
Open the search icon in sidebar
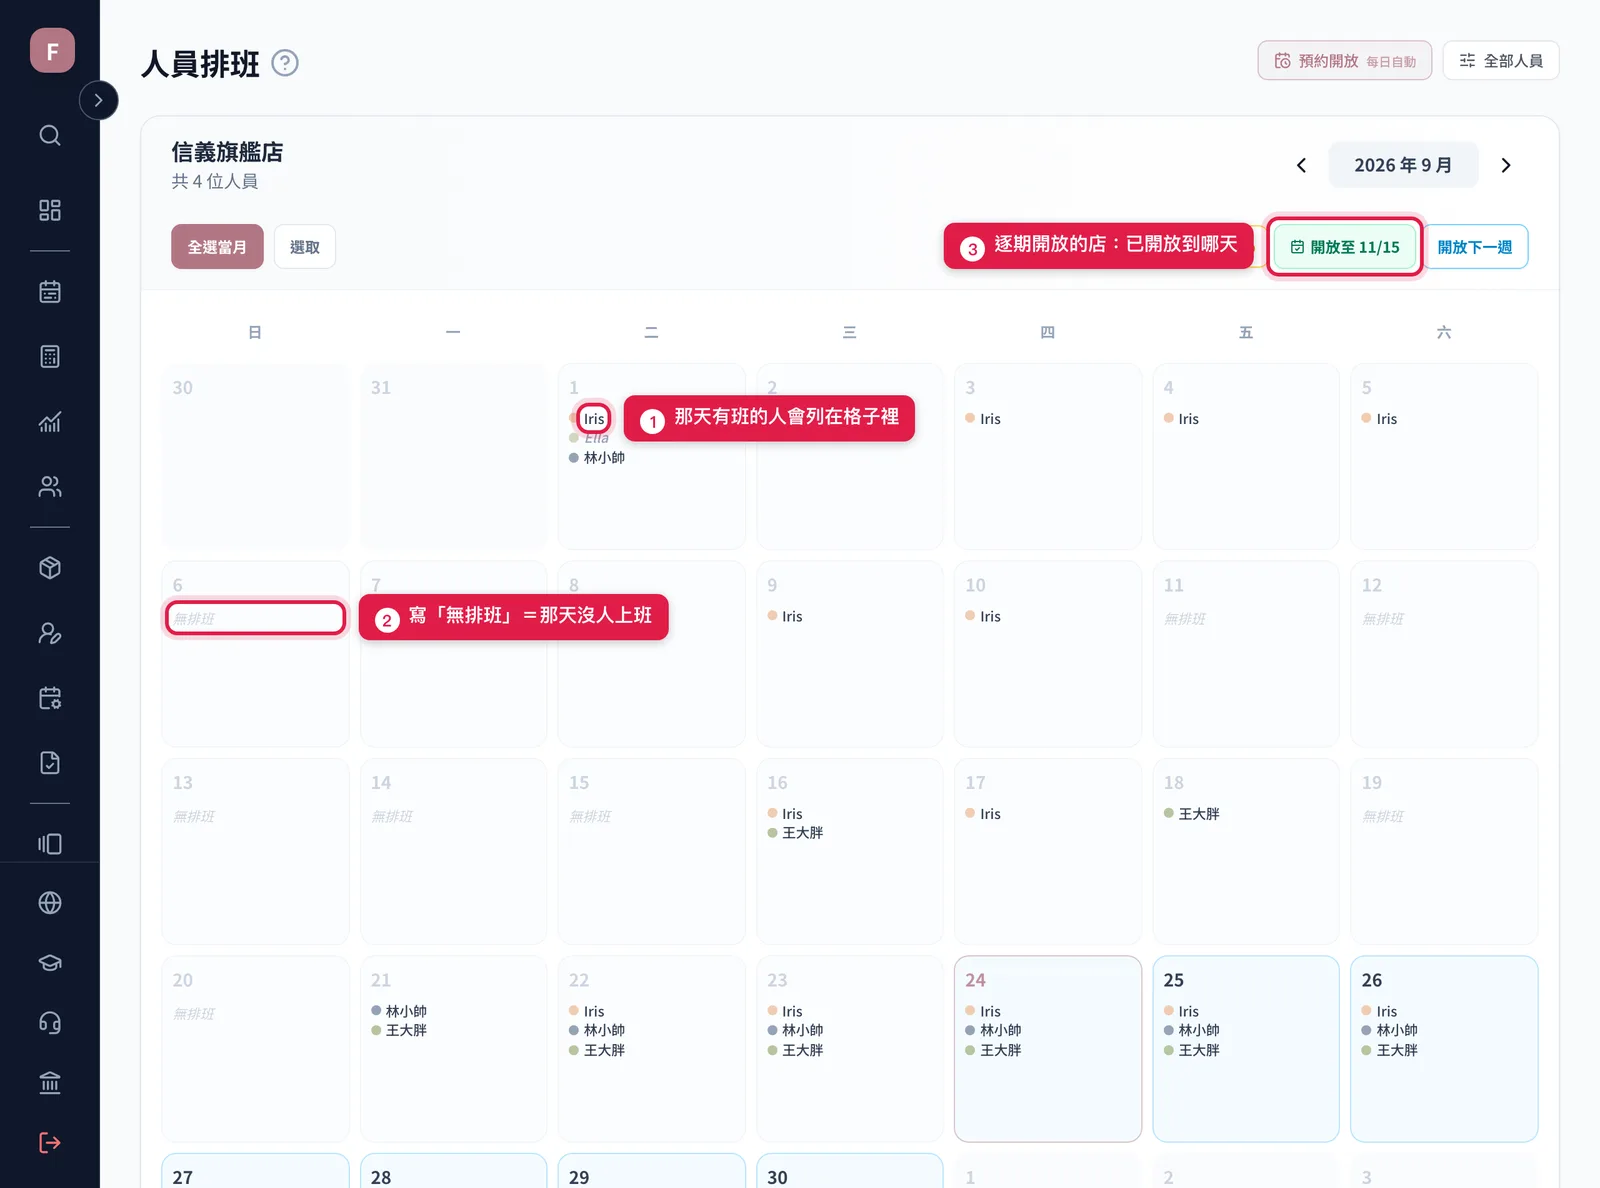pos(50,135)
